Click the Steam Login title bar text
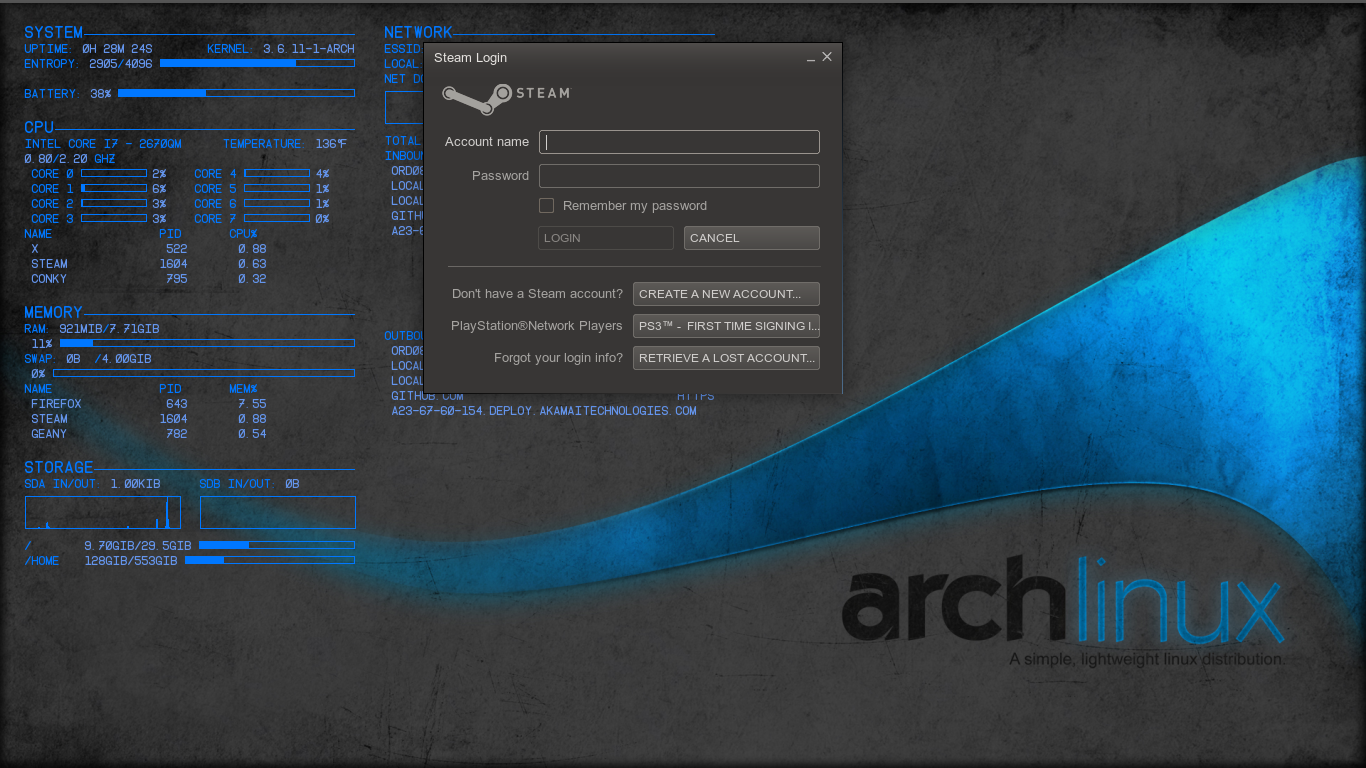Image resolution: width=1366 pixels, height=768 pixels. click(470, 58)
